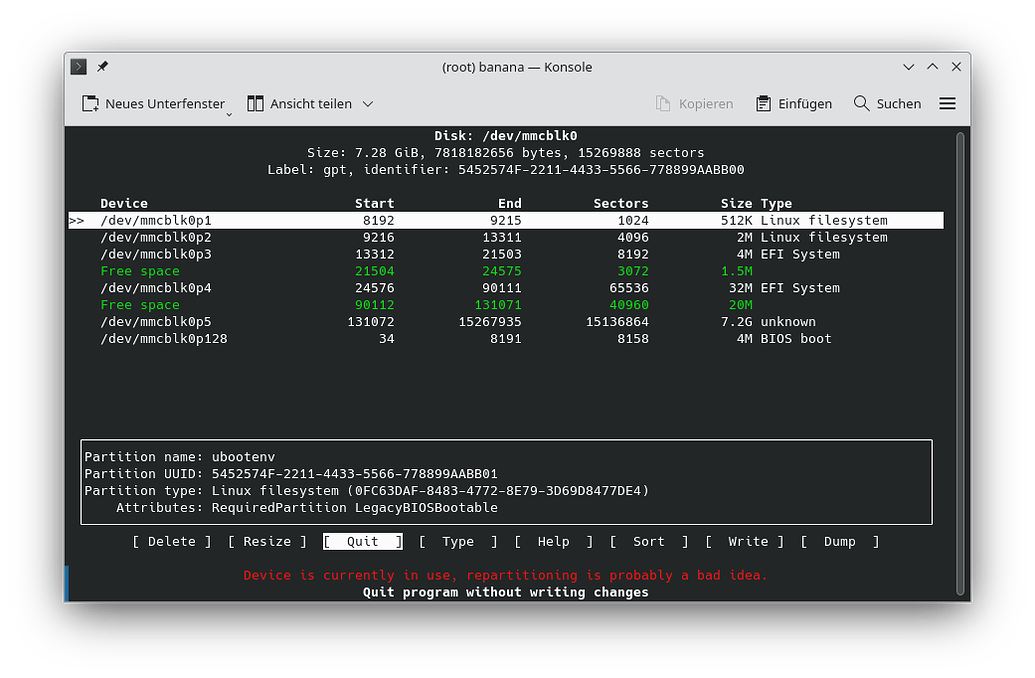Screen dimensions: 1035x678
Task: Select the Write option
Action: pyautogui.click(x=746, y=541)
